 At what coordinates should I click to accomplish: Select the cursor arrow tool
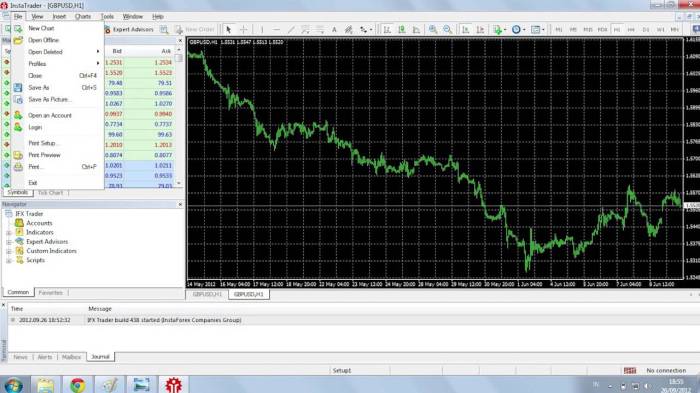pos(229,29)
